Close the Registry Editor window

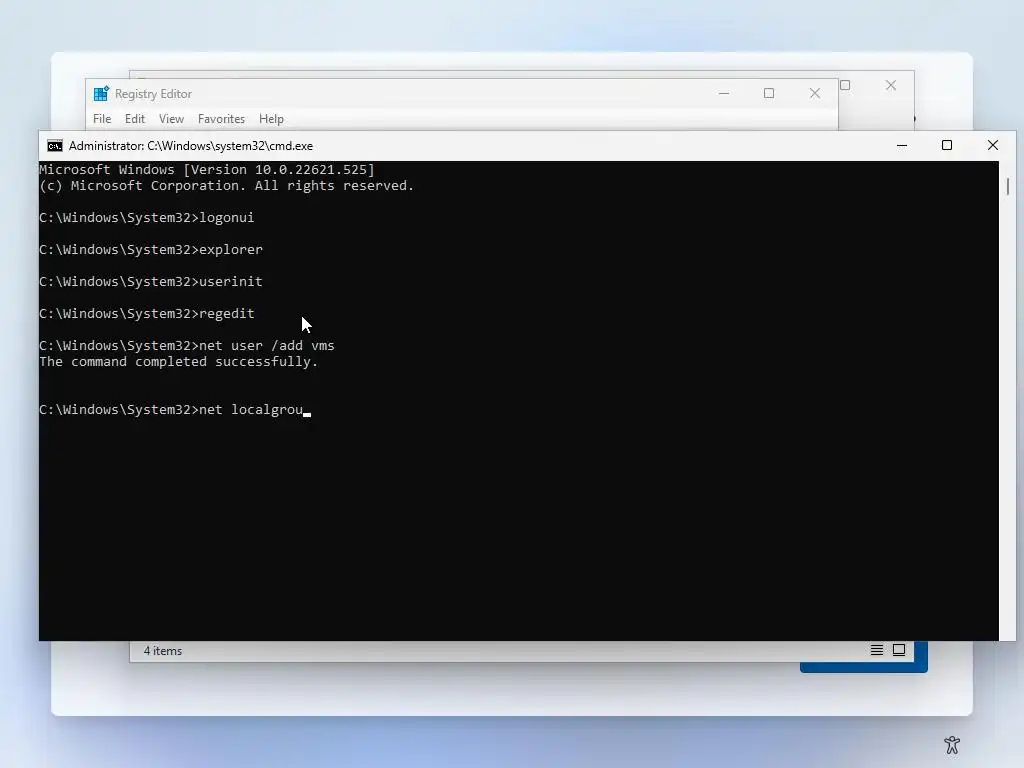click(814, 93)
